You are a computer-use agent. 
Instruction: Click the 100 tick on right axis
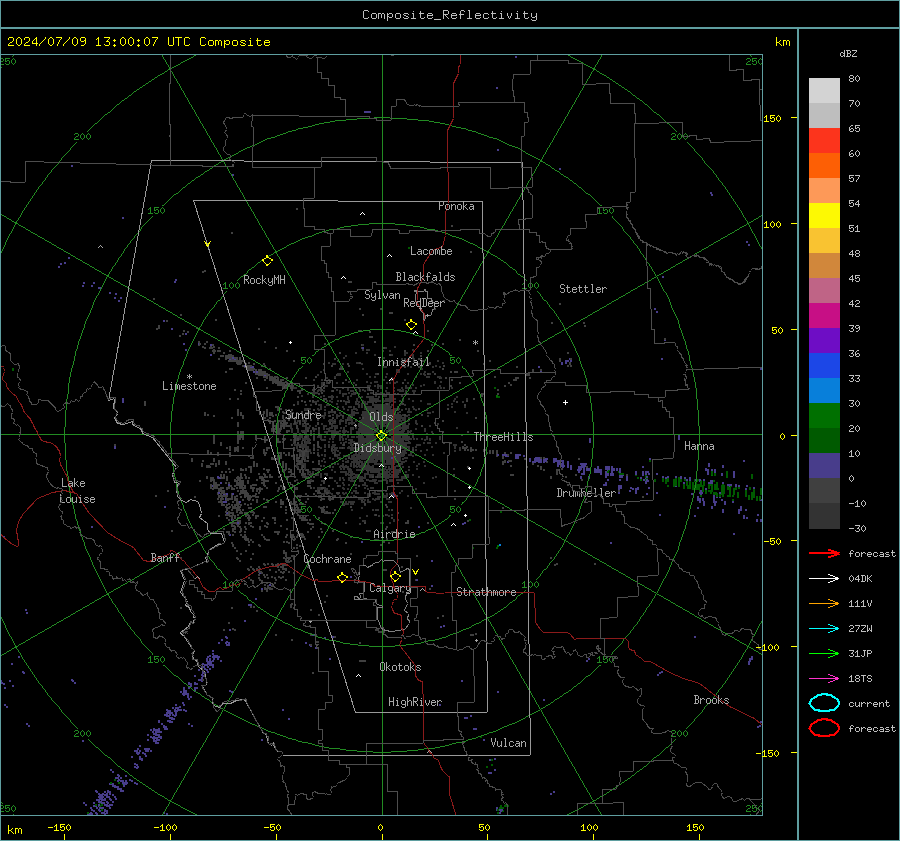[772, 224]
